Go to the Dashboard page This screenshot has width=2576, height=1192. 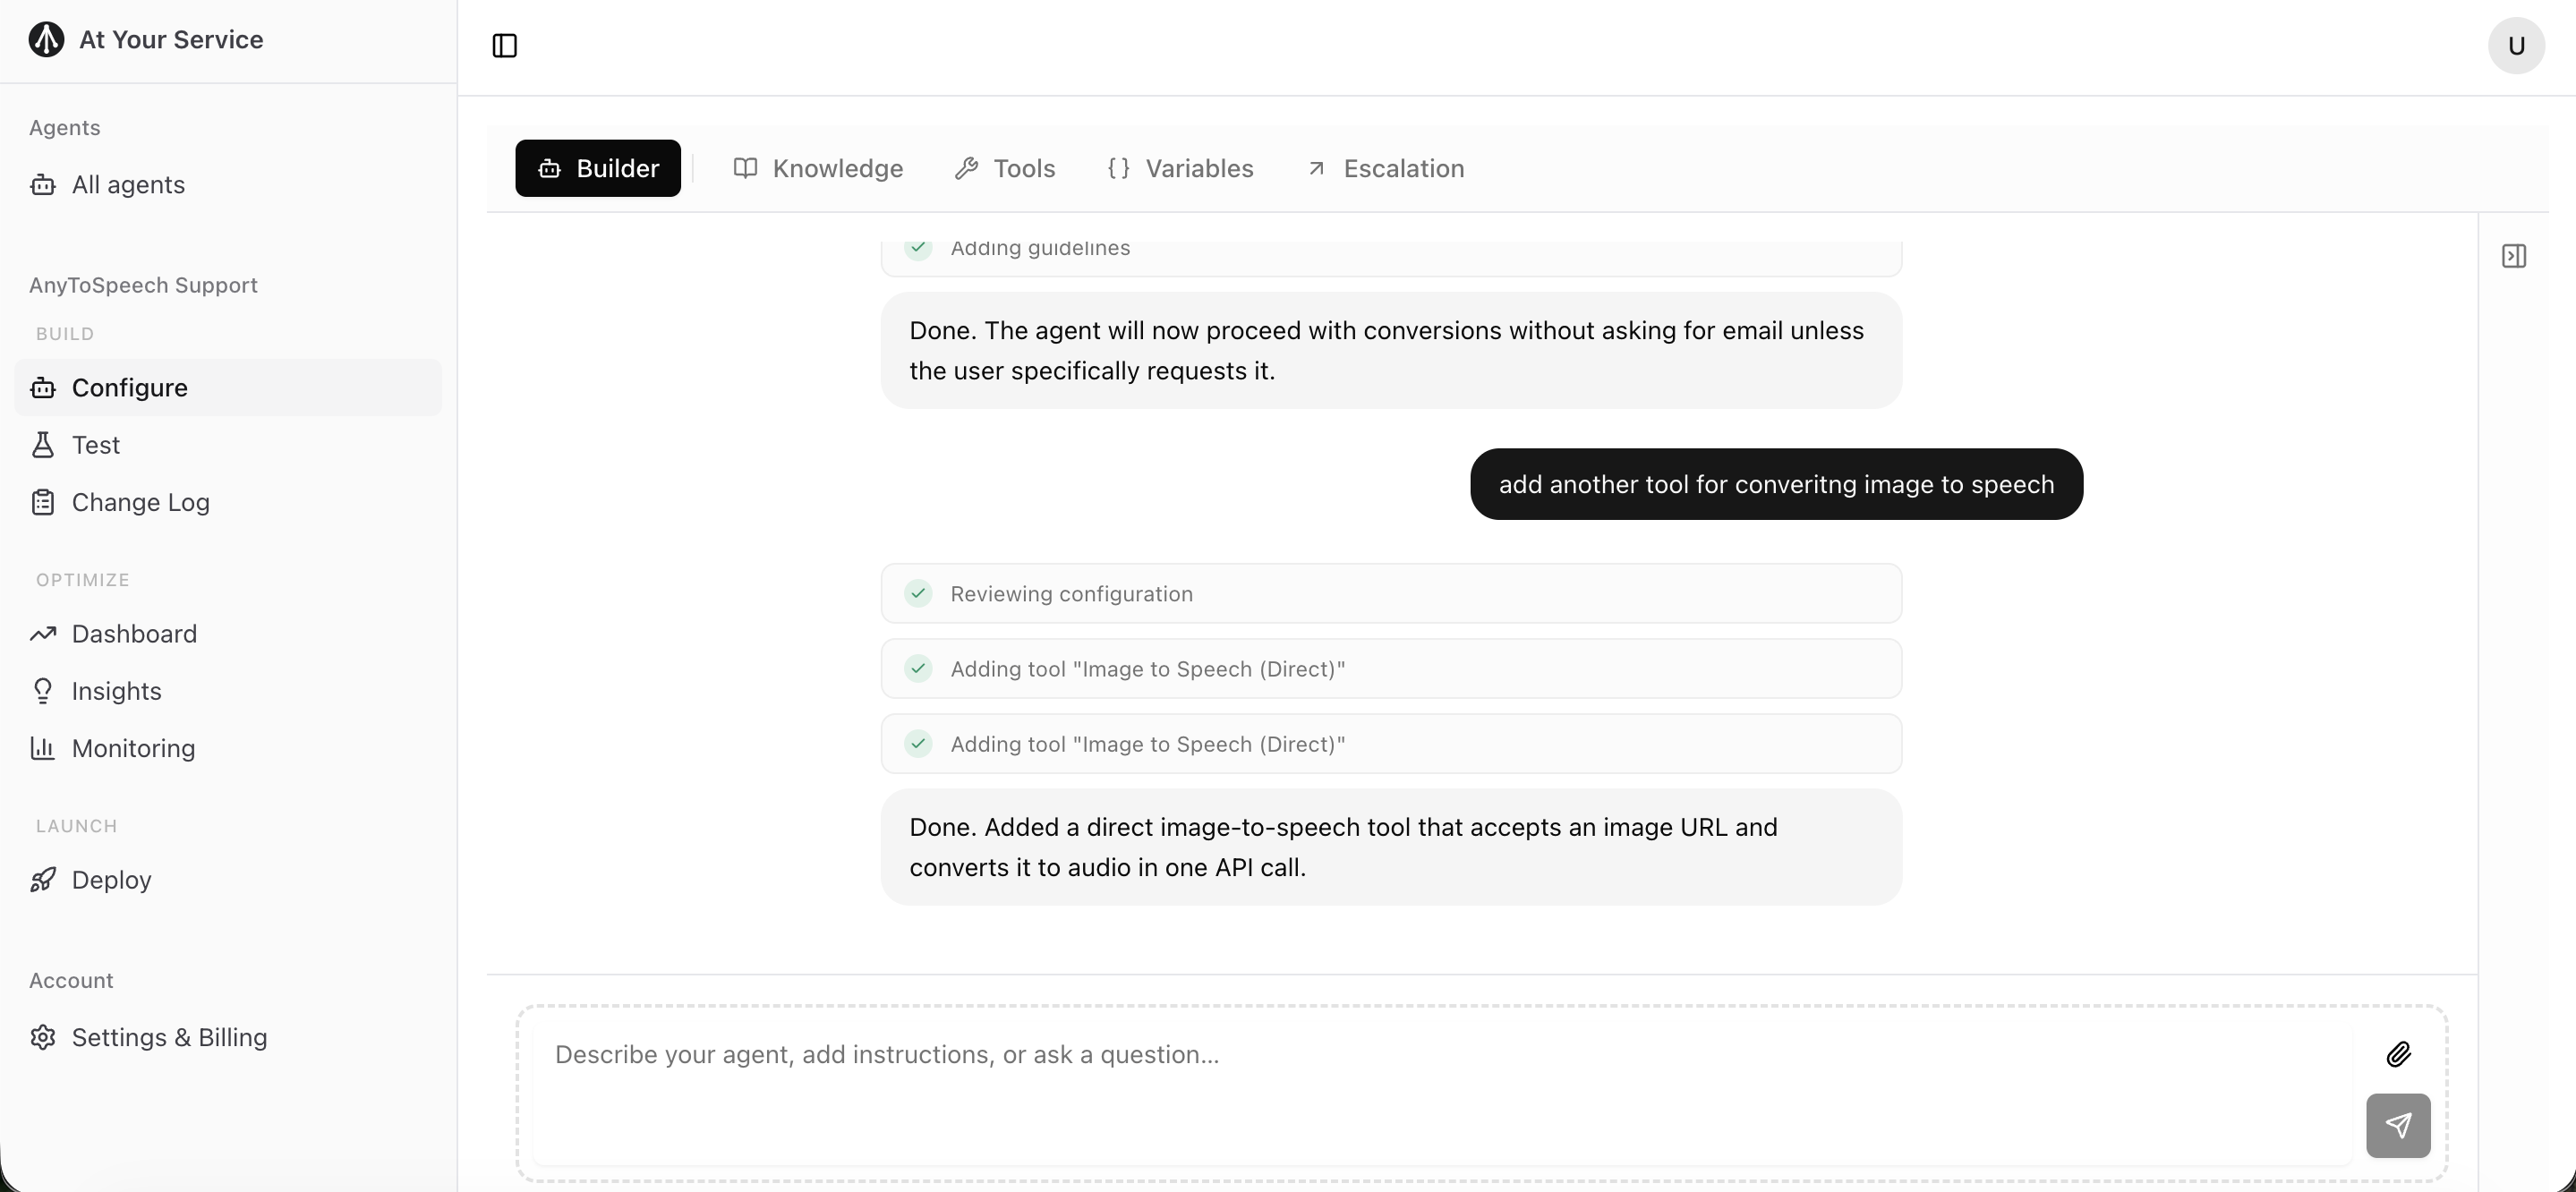(134, 634)
